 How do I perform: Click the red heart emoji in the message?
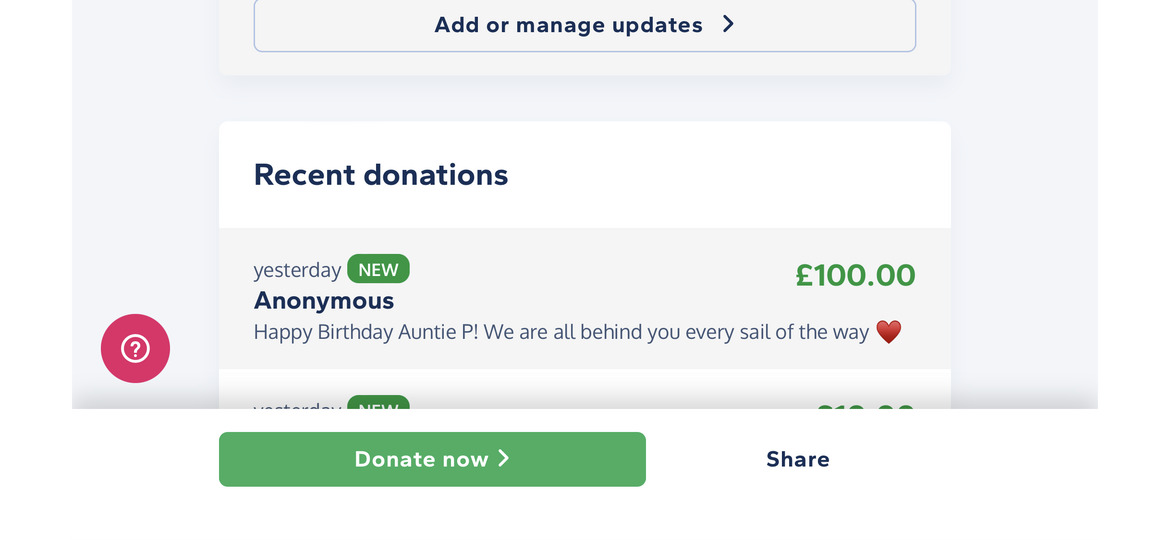(888, 332)
